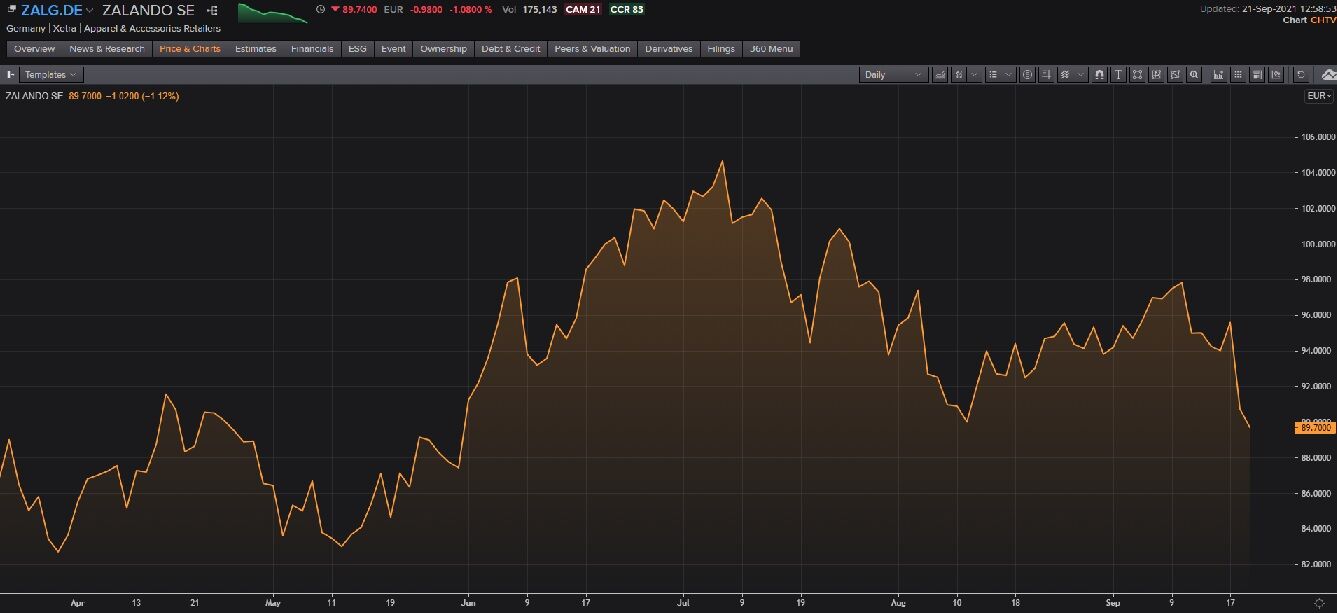Click the first chart layout icon after nodes
This screenshot has width=1337, height=613.
pyautogui.click(x=1156, y=75)
